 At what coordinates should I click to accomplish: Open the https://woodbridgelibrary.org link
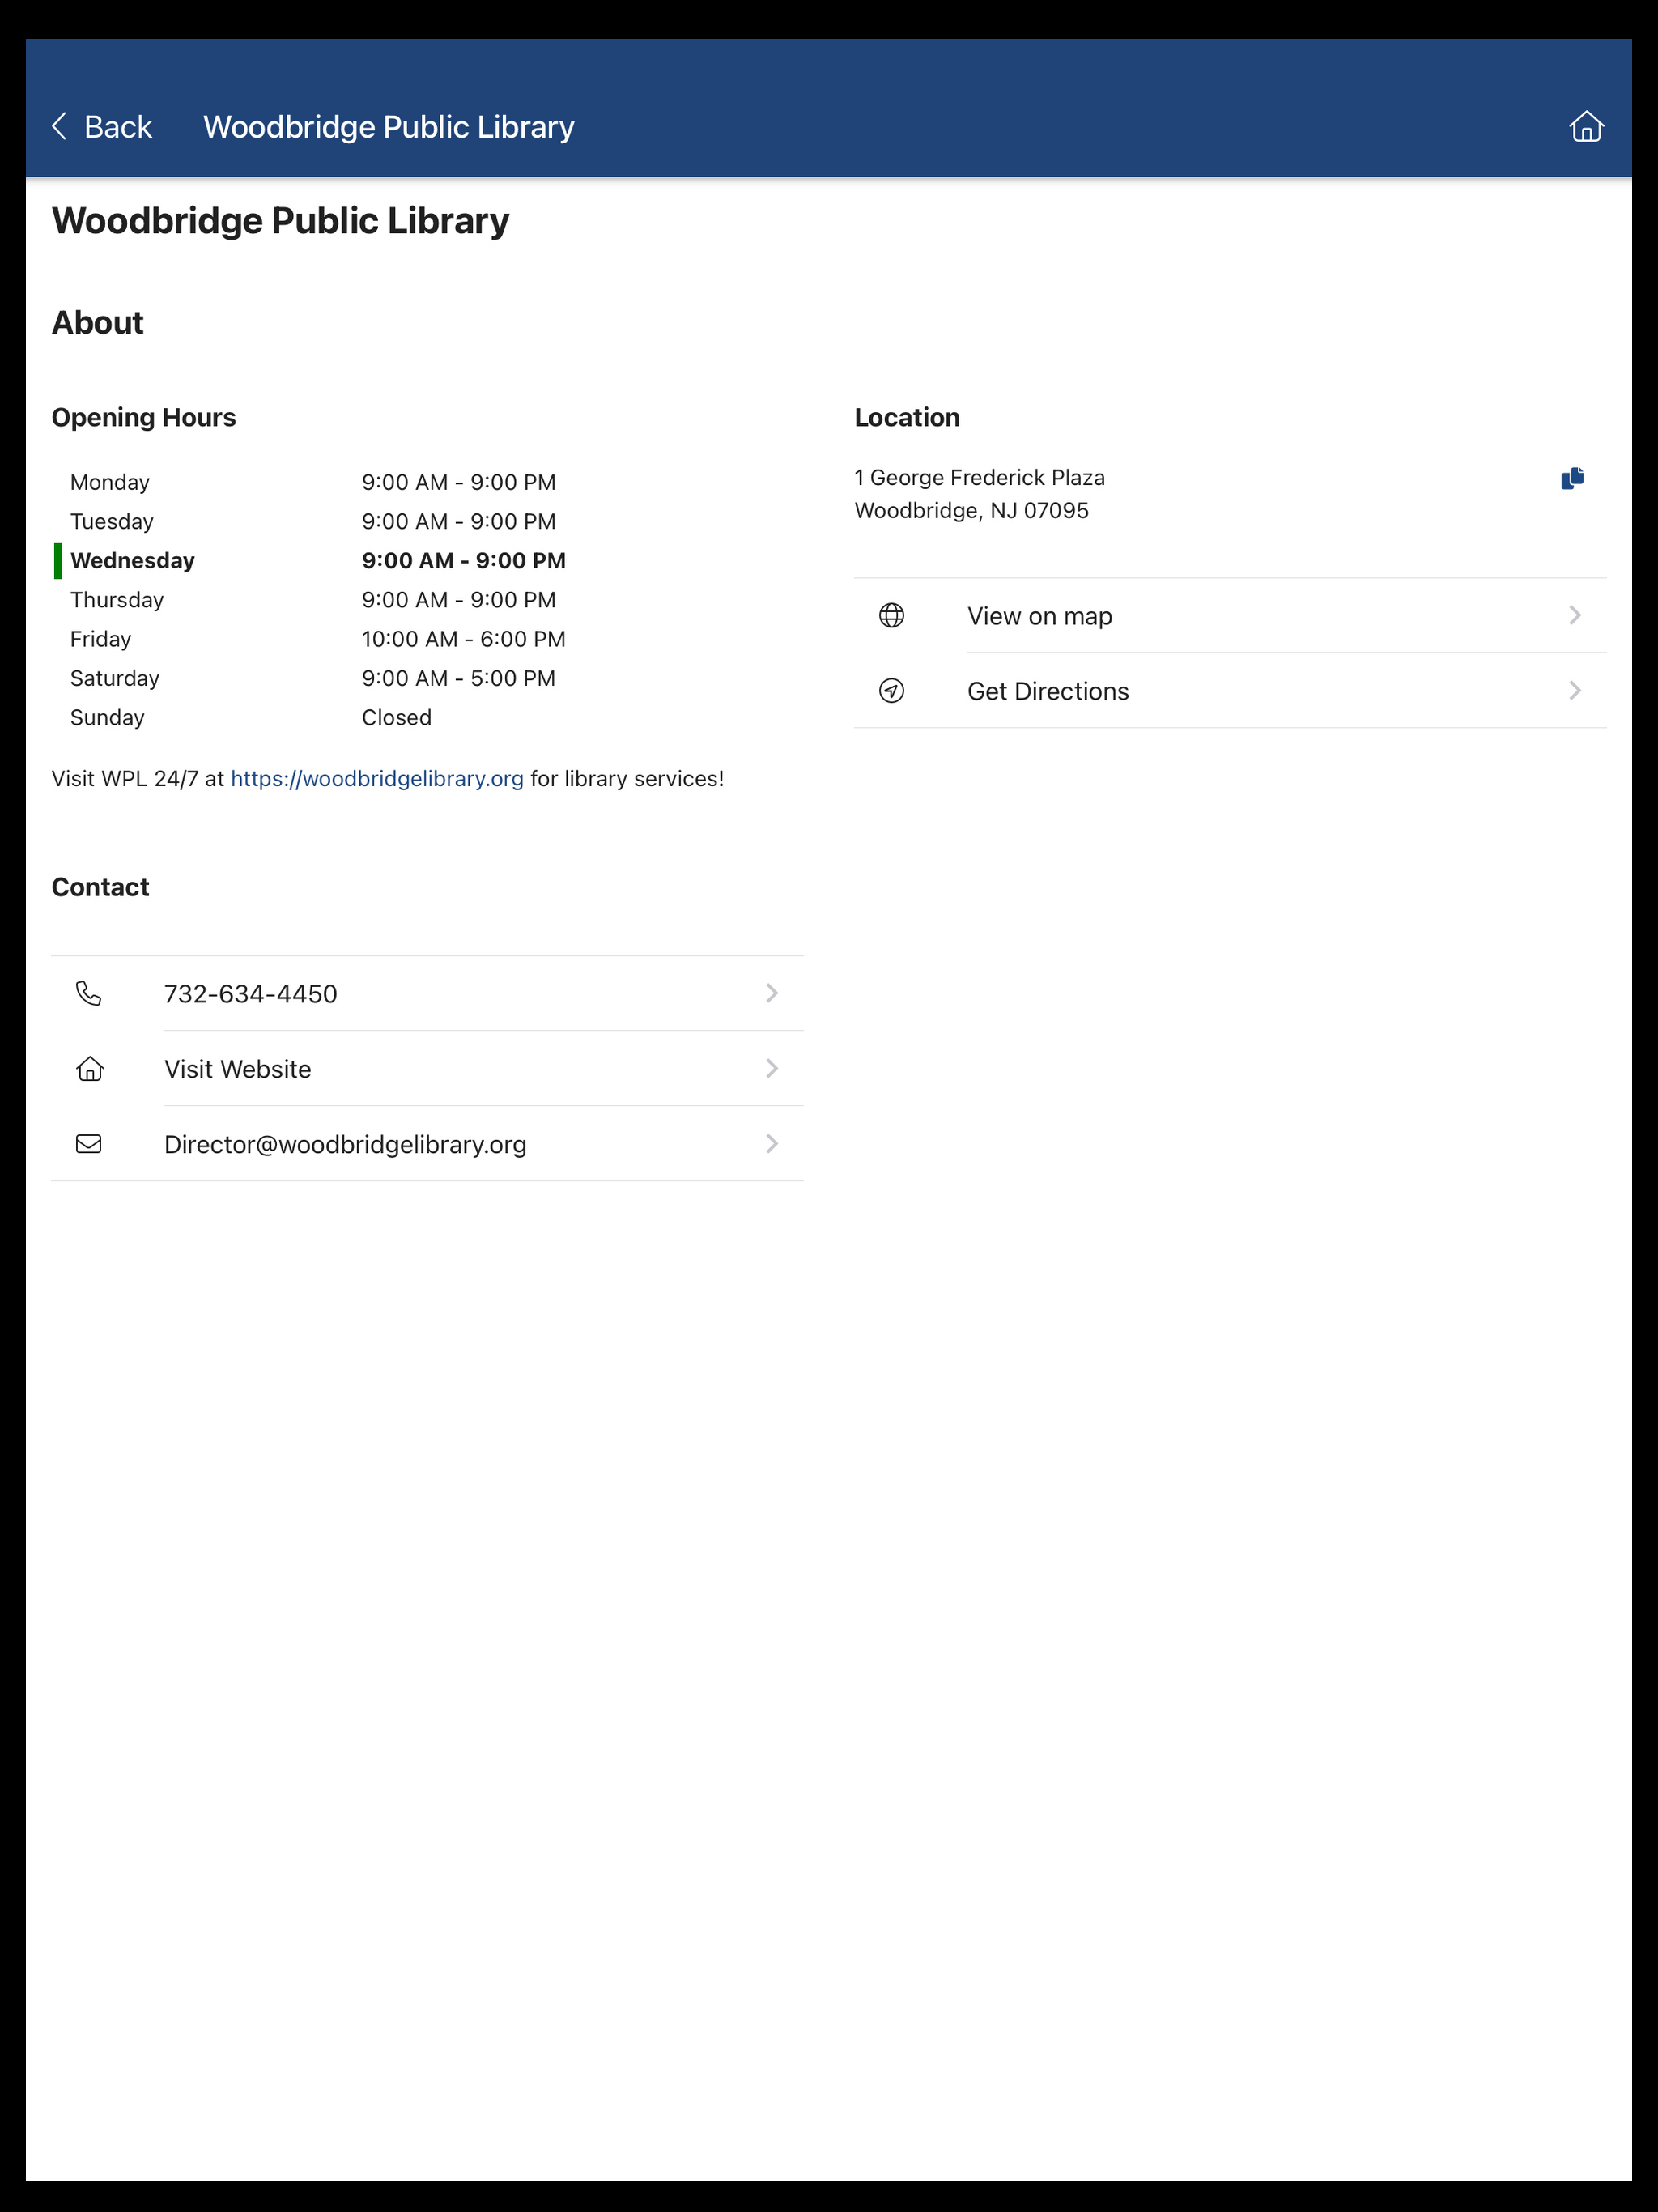(377, 779)
